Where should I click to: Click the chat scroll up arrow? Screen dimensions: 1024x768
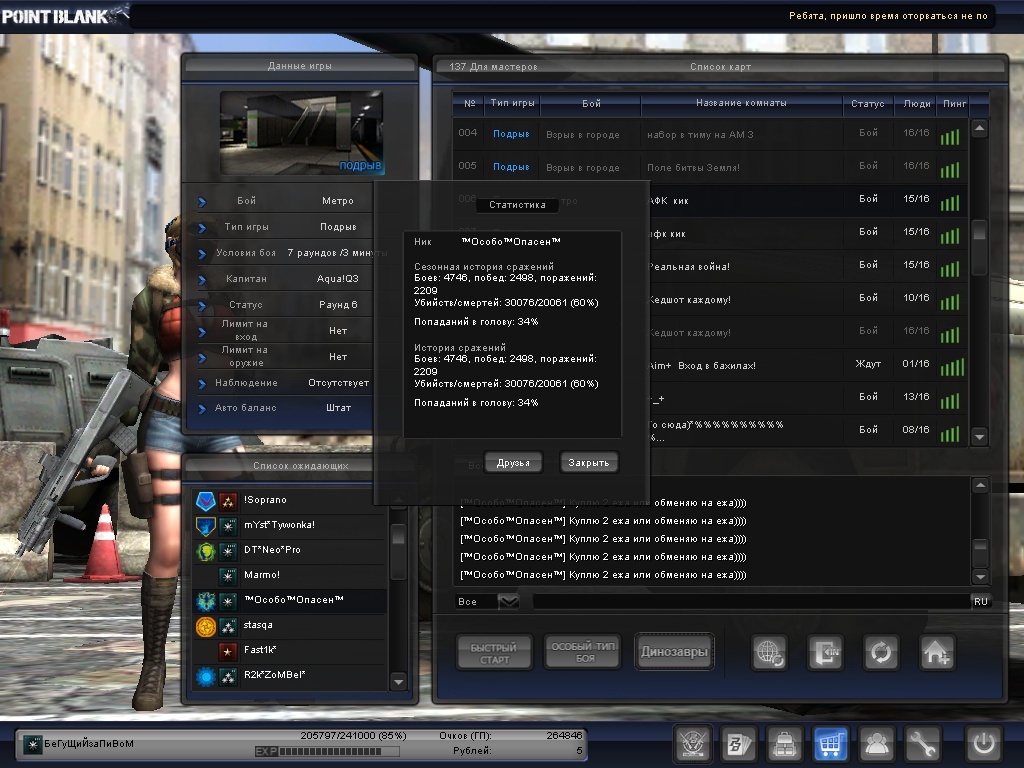[x=980, y=485]
